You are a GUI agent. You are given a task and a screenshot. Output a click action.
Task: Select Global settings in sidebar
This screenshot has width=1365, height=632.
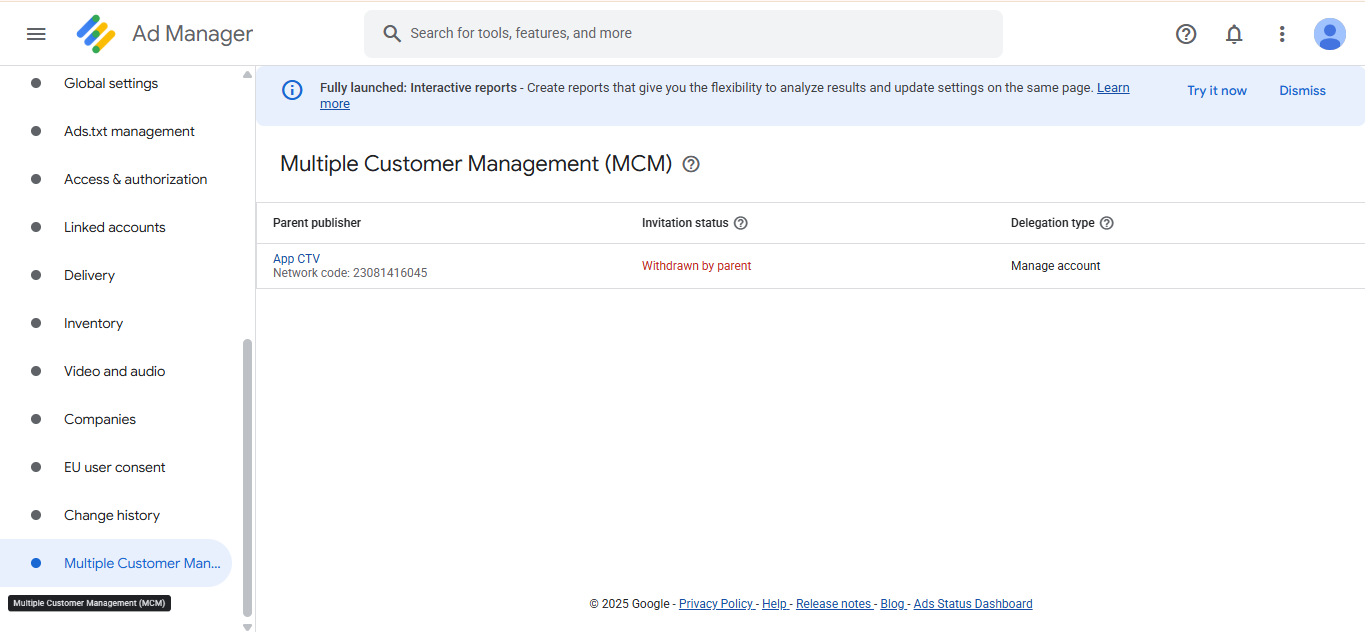coord(111,83)
